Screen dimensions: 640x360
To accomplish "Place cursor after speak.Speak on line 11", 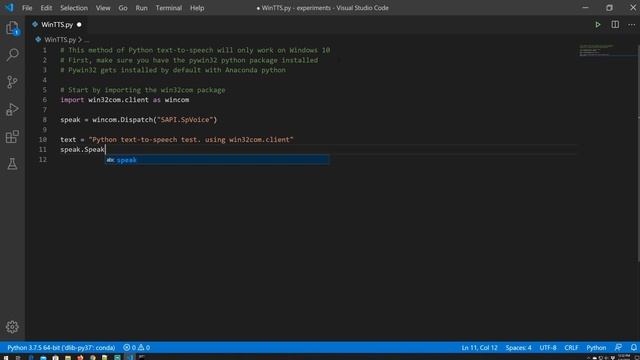I will (x=105, y=149).
